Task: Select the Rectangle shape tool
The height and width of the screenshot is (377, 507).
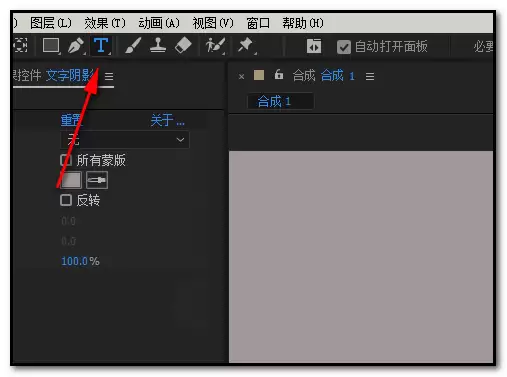Action: coord(51,45)
